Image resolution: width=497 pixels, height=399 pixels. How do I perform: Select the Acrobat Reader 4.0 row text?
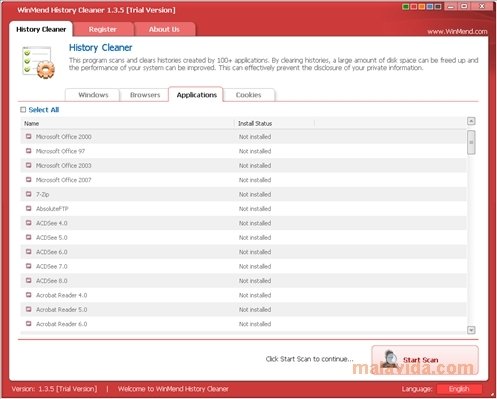[x=61, y=295]
